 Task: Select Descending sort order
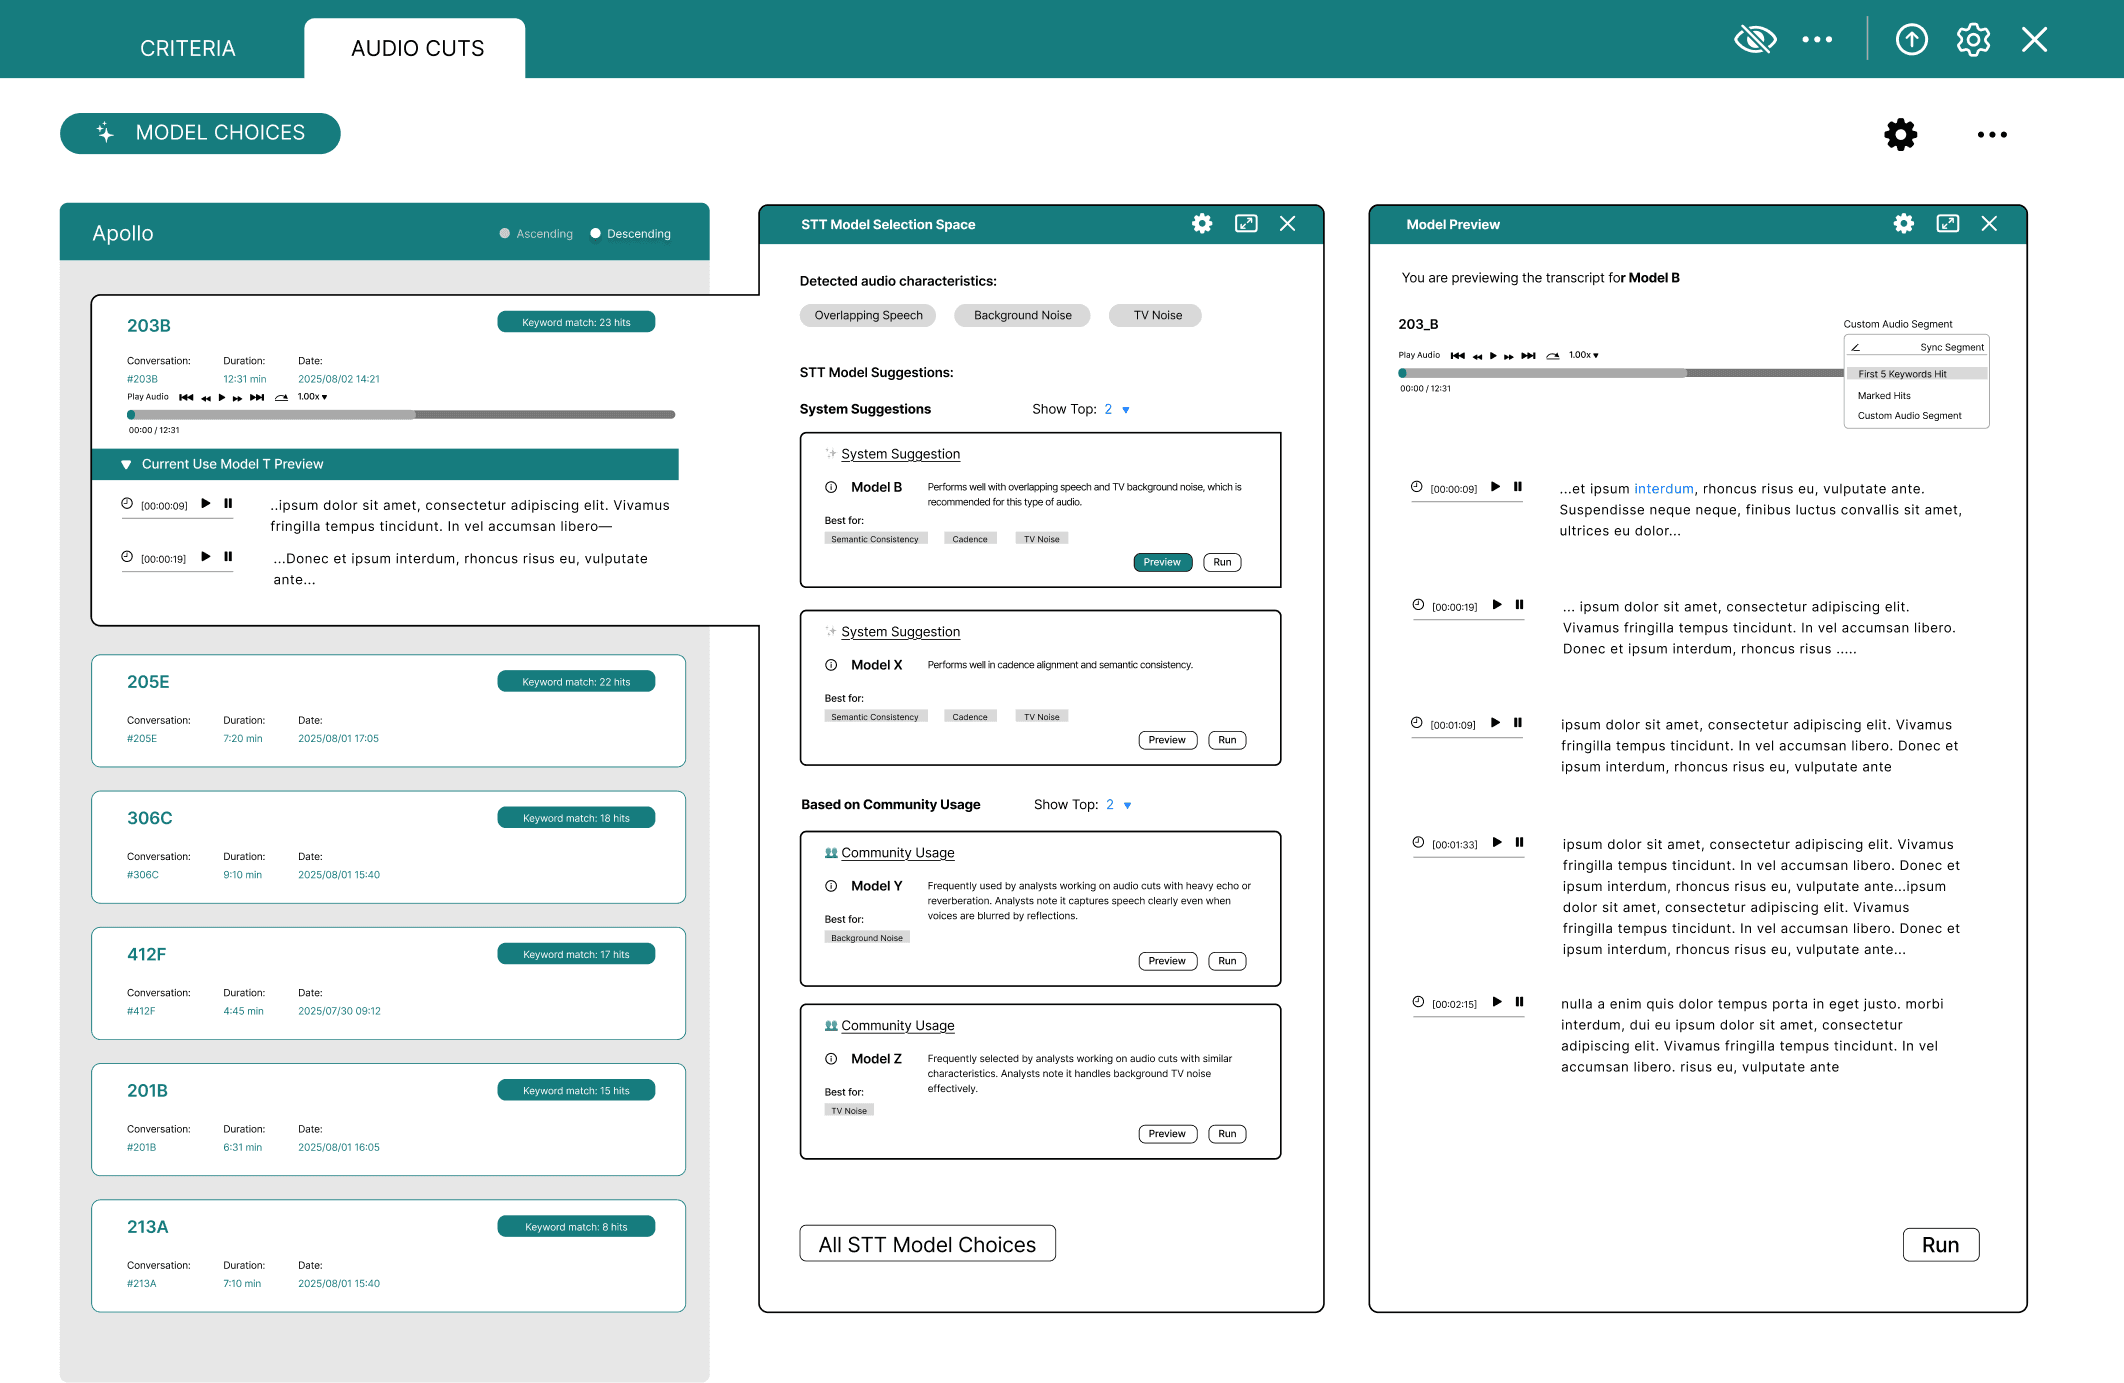pyautogui.click(x=596, y=234)
